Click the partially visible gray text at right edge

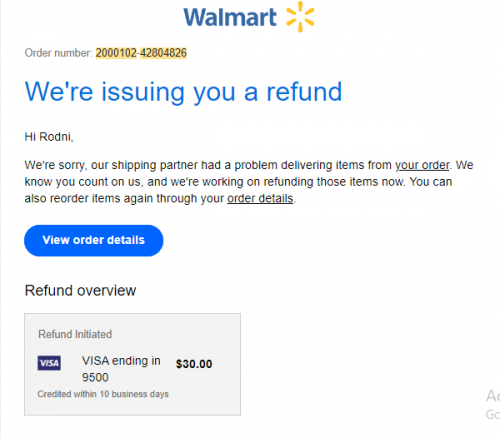click(493, 405)
